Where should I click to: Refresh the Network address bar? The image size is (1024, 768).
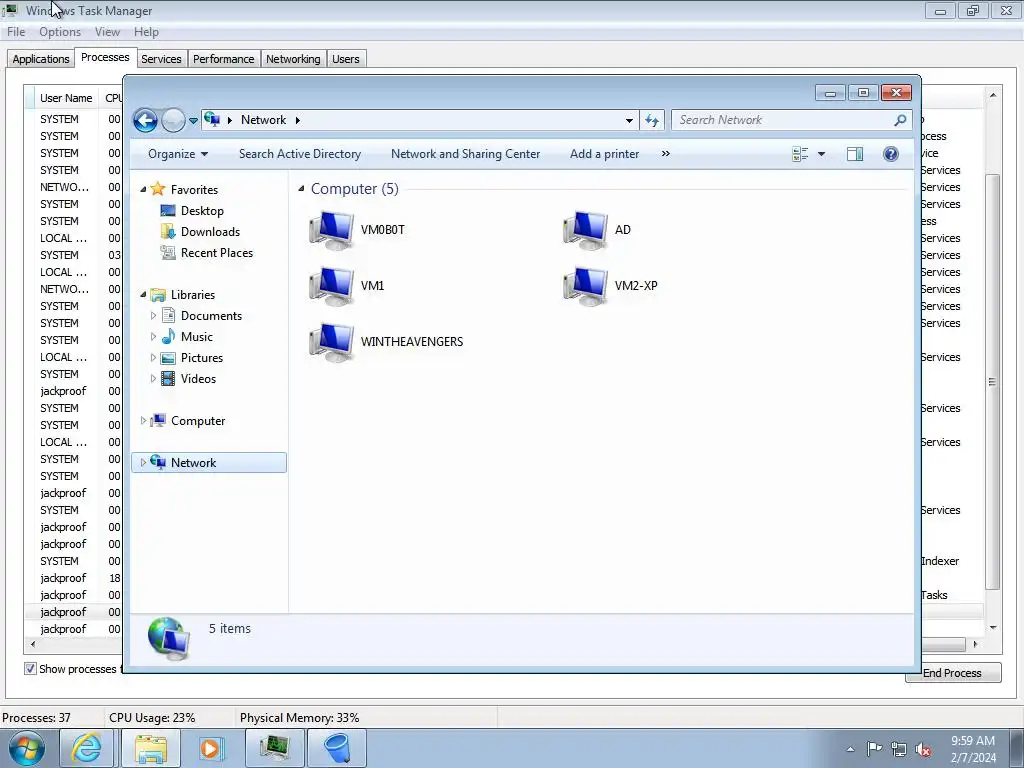coord(652,120)
